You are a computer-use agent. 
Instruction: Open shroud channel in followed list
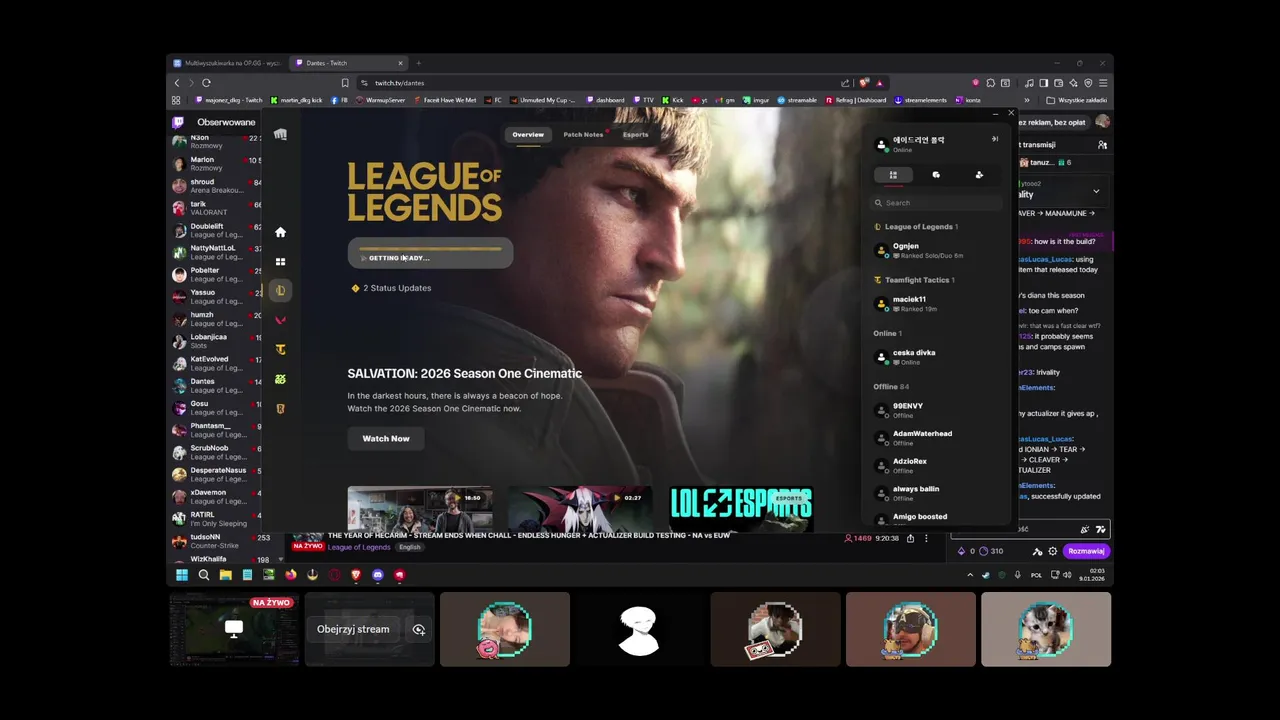pyautogui.click(x=215, y=186)
